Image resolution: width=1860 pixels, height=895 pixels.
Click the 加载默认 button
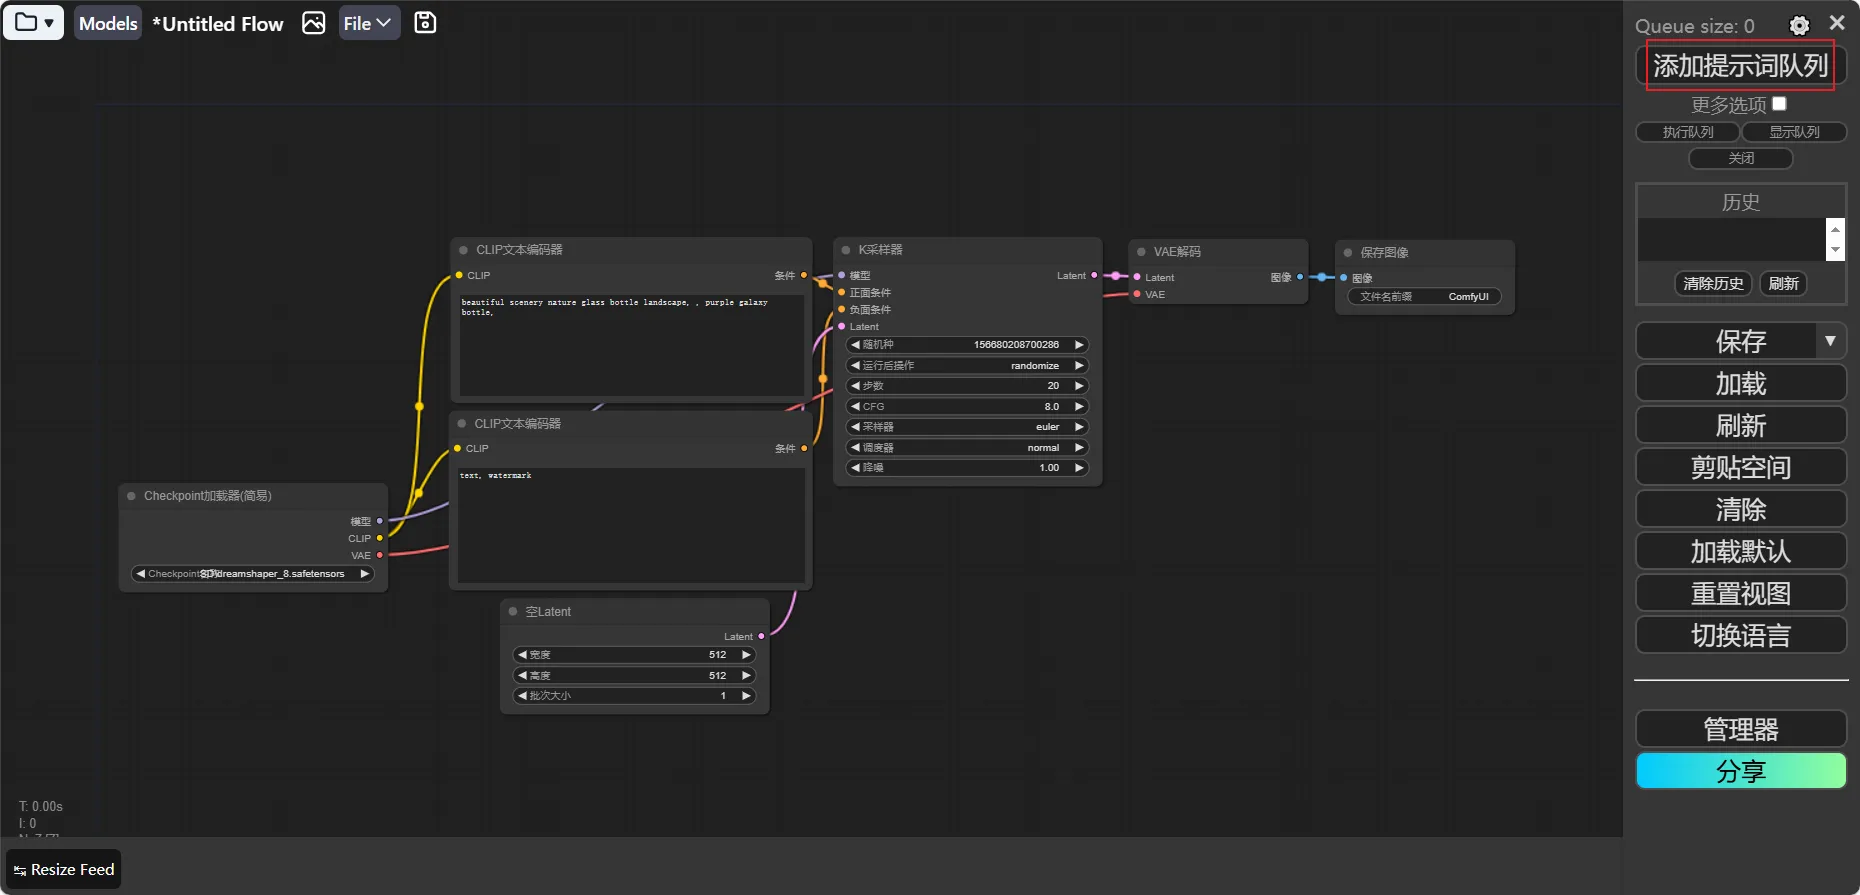[x=1740, y=551]
